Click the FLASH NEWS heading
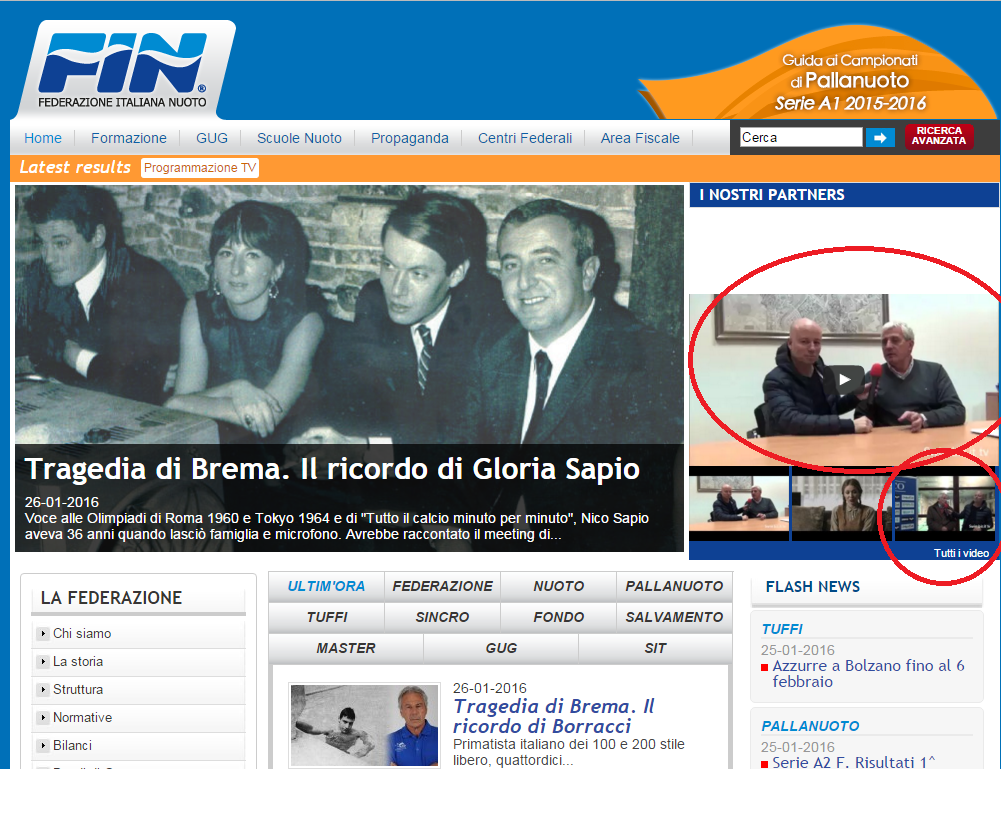Image resolution: width=1001 pixels, height=819 pixels. 813,587
